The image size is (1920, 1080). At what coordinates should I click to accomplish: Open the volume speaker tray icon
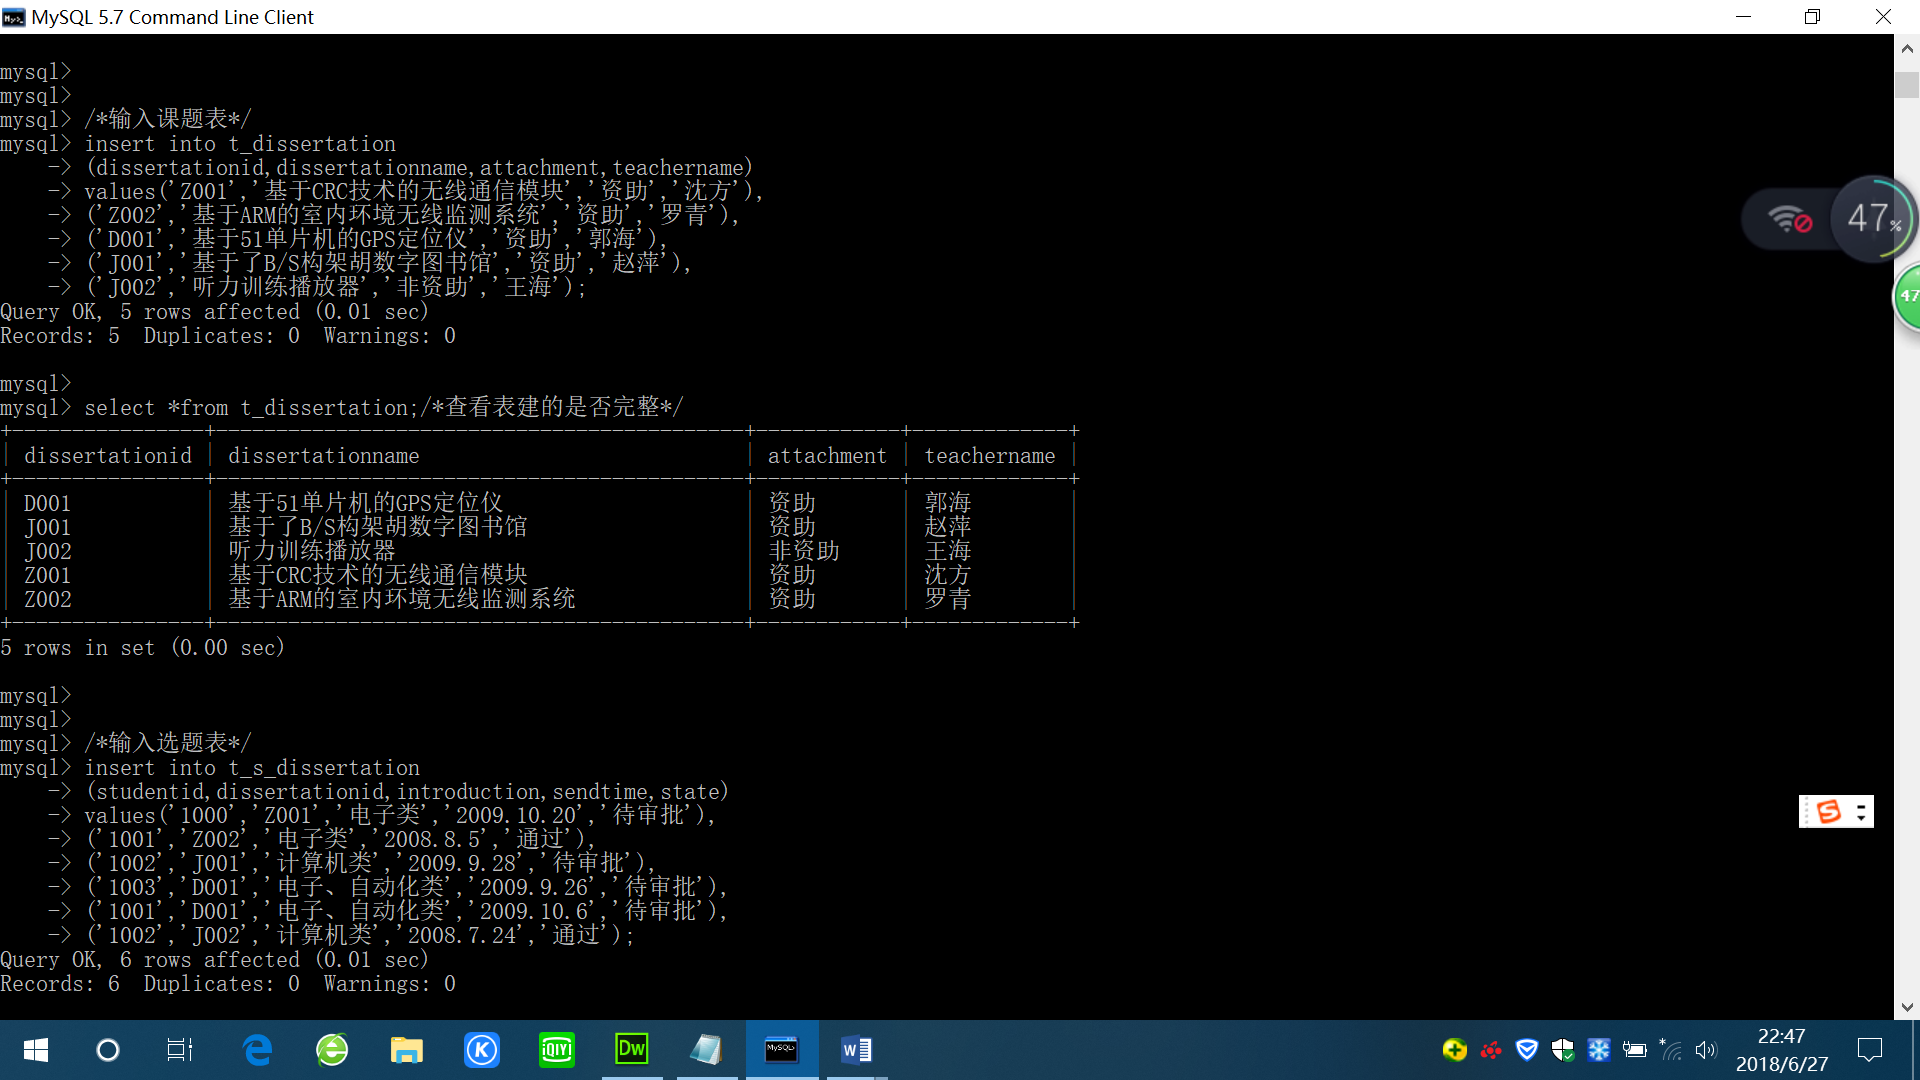click(x=1706, y=1050)
